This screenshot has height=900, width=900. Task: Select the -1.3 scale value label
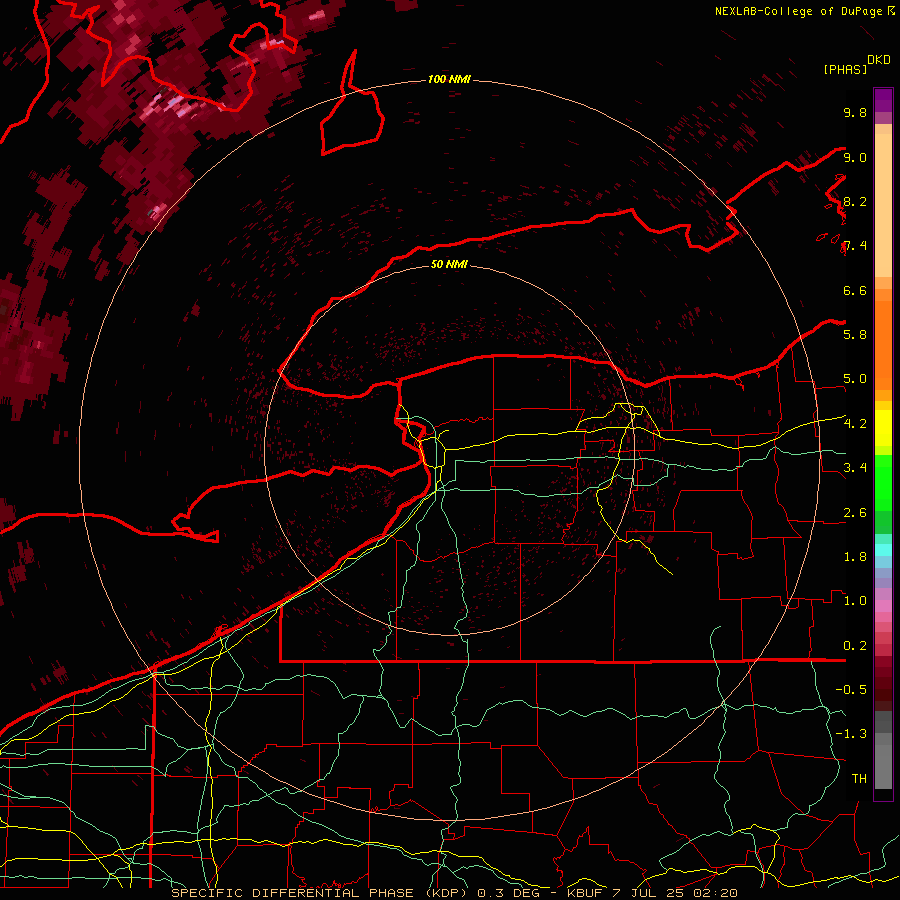[851, 734]
